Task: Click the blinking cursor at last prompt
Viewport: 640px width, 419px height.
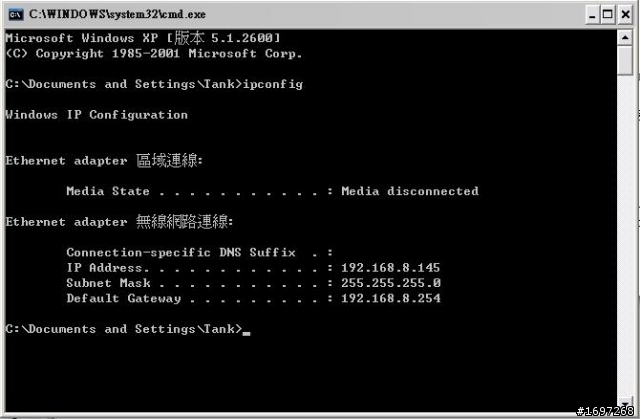Action: (x=246, y=333)
